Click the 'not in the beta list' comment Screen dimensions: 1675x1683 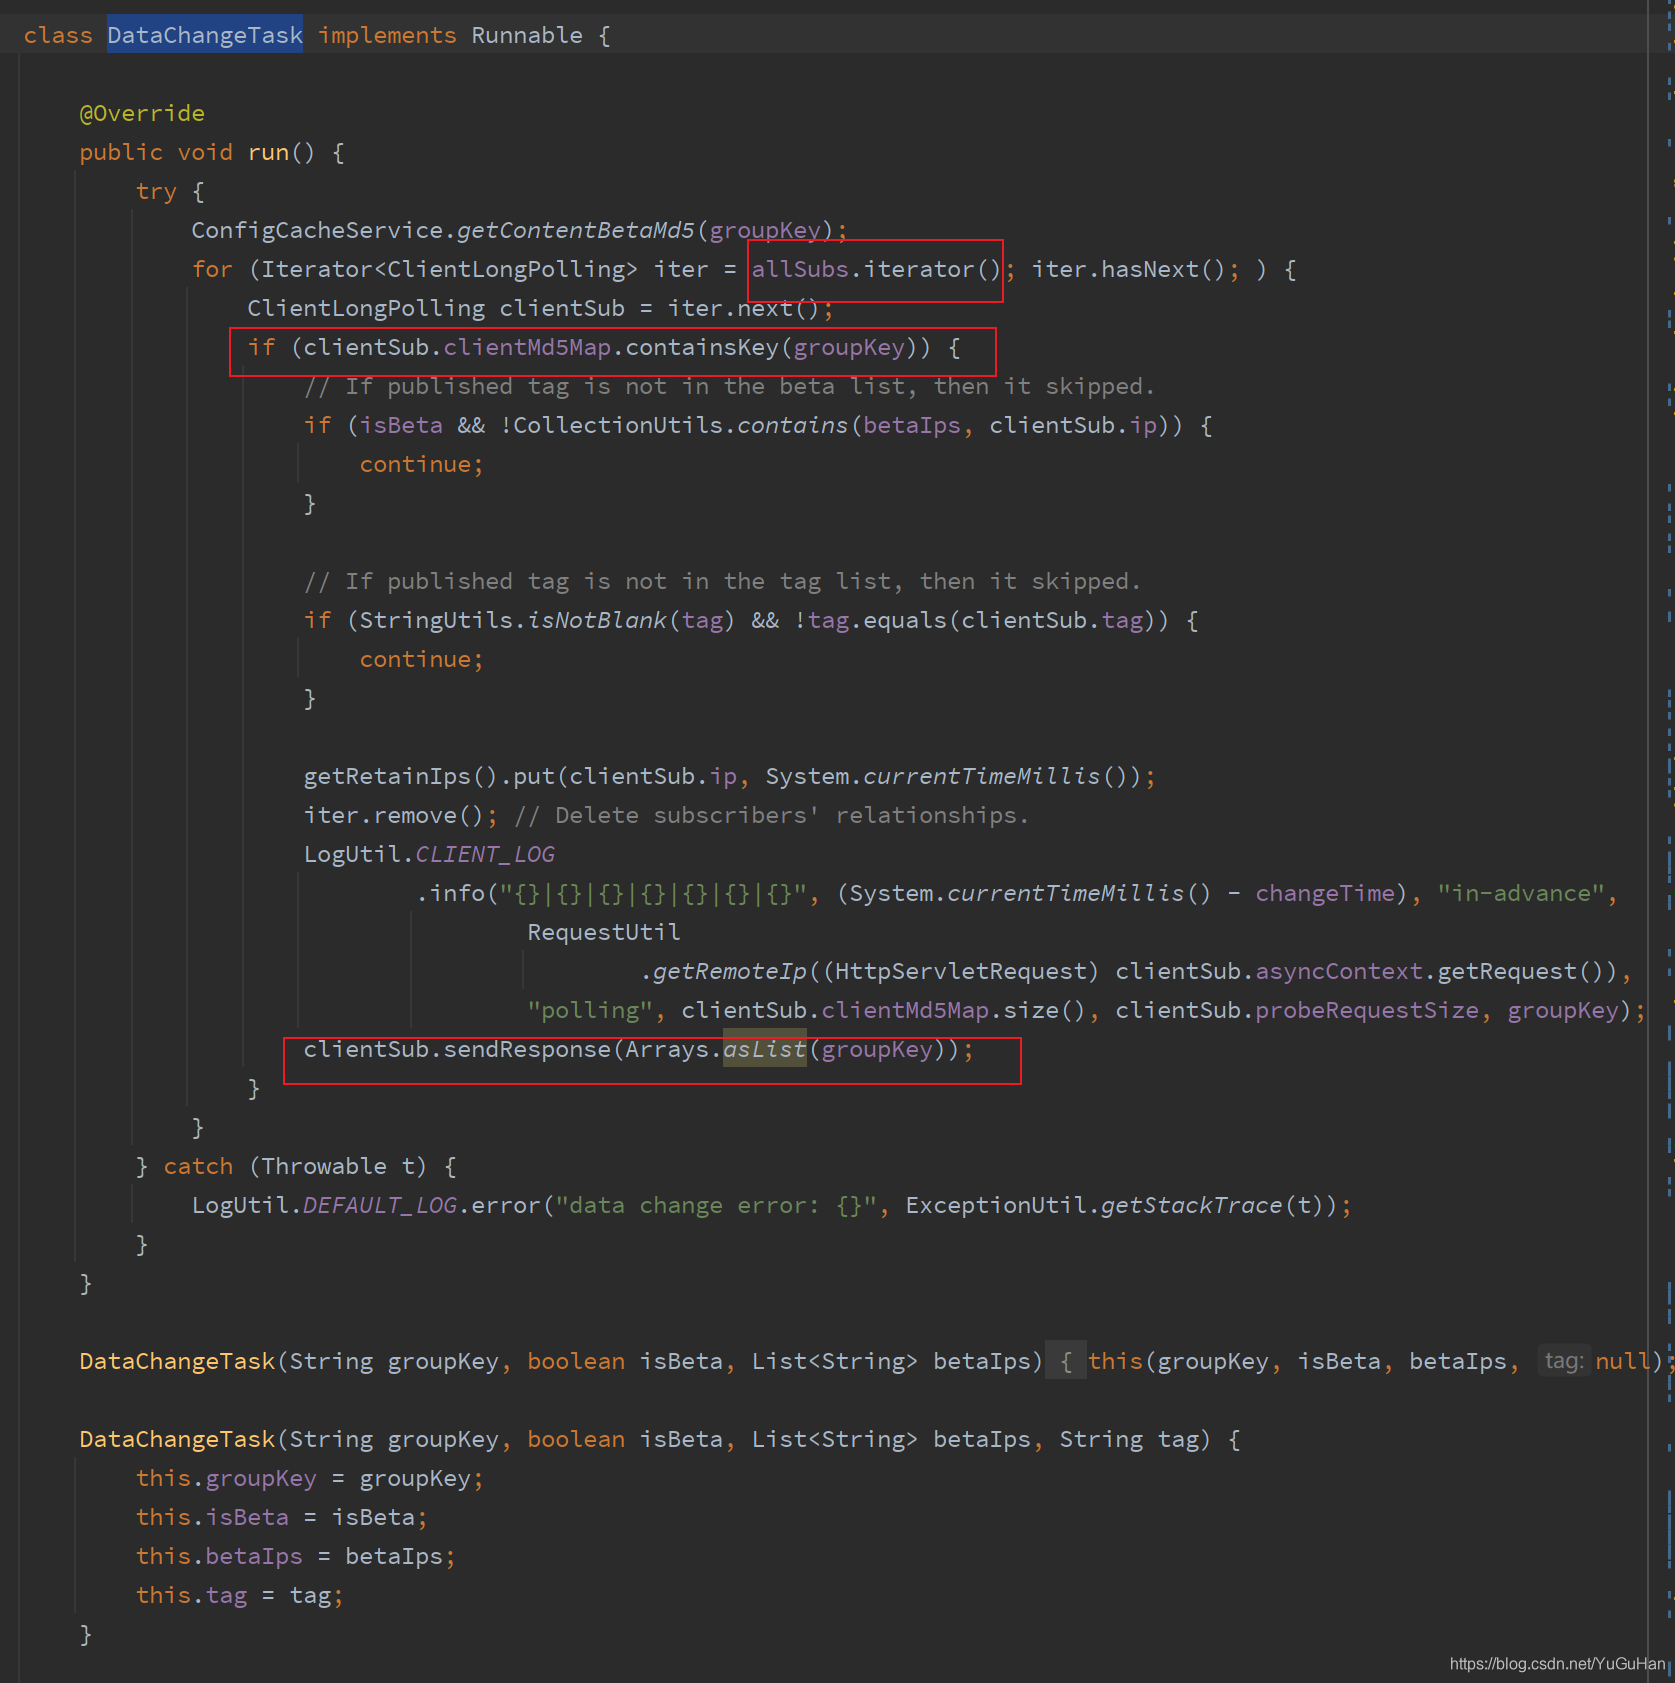coord(730,386)
